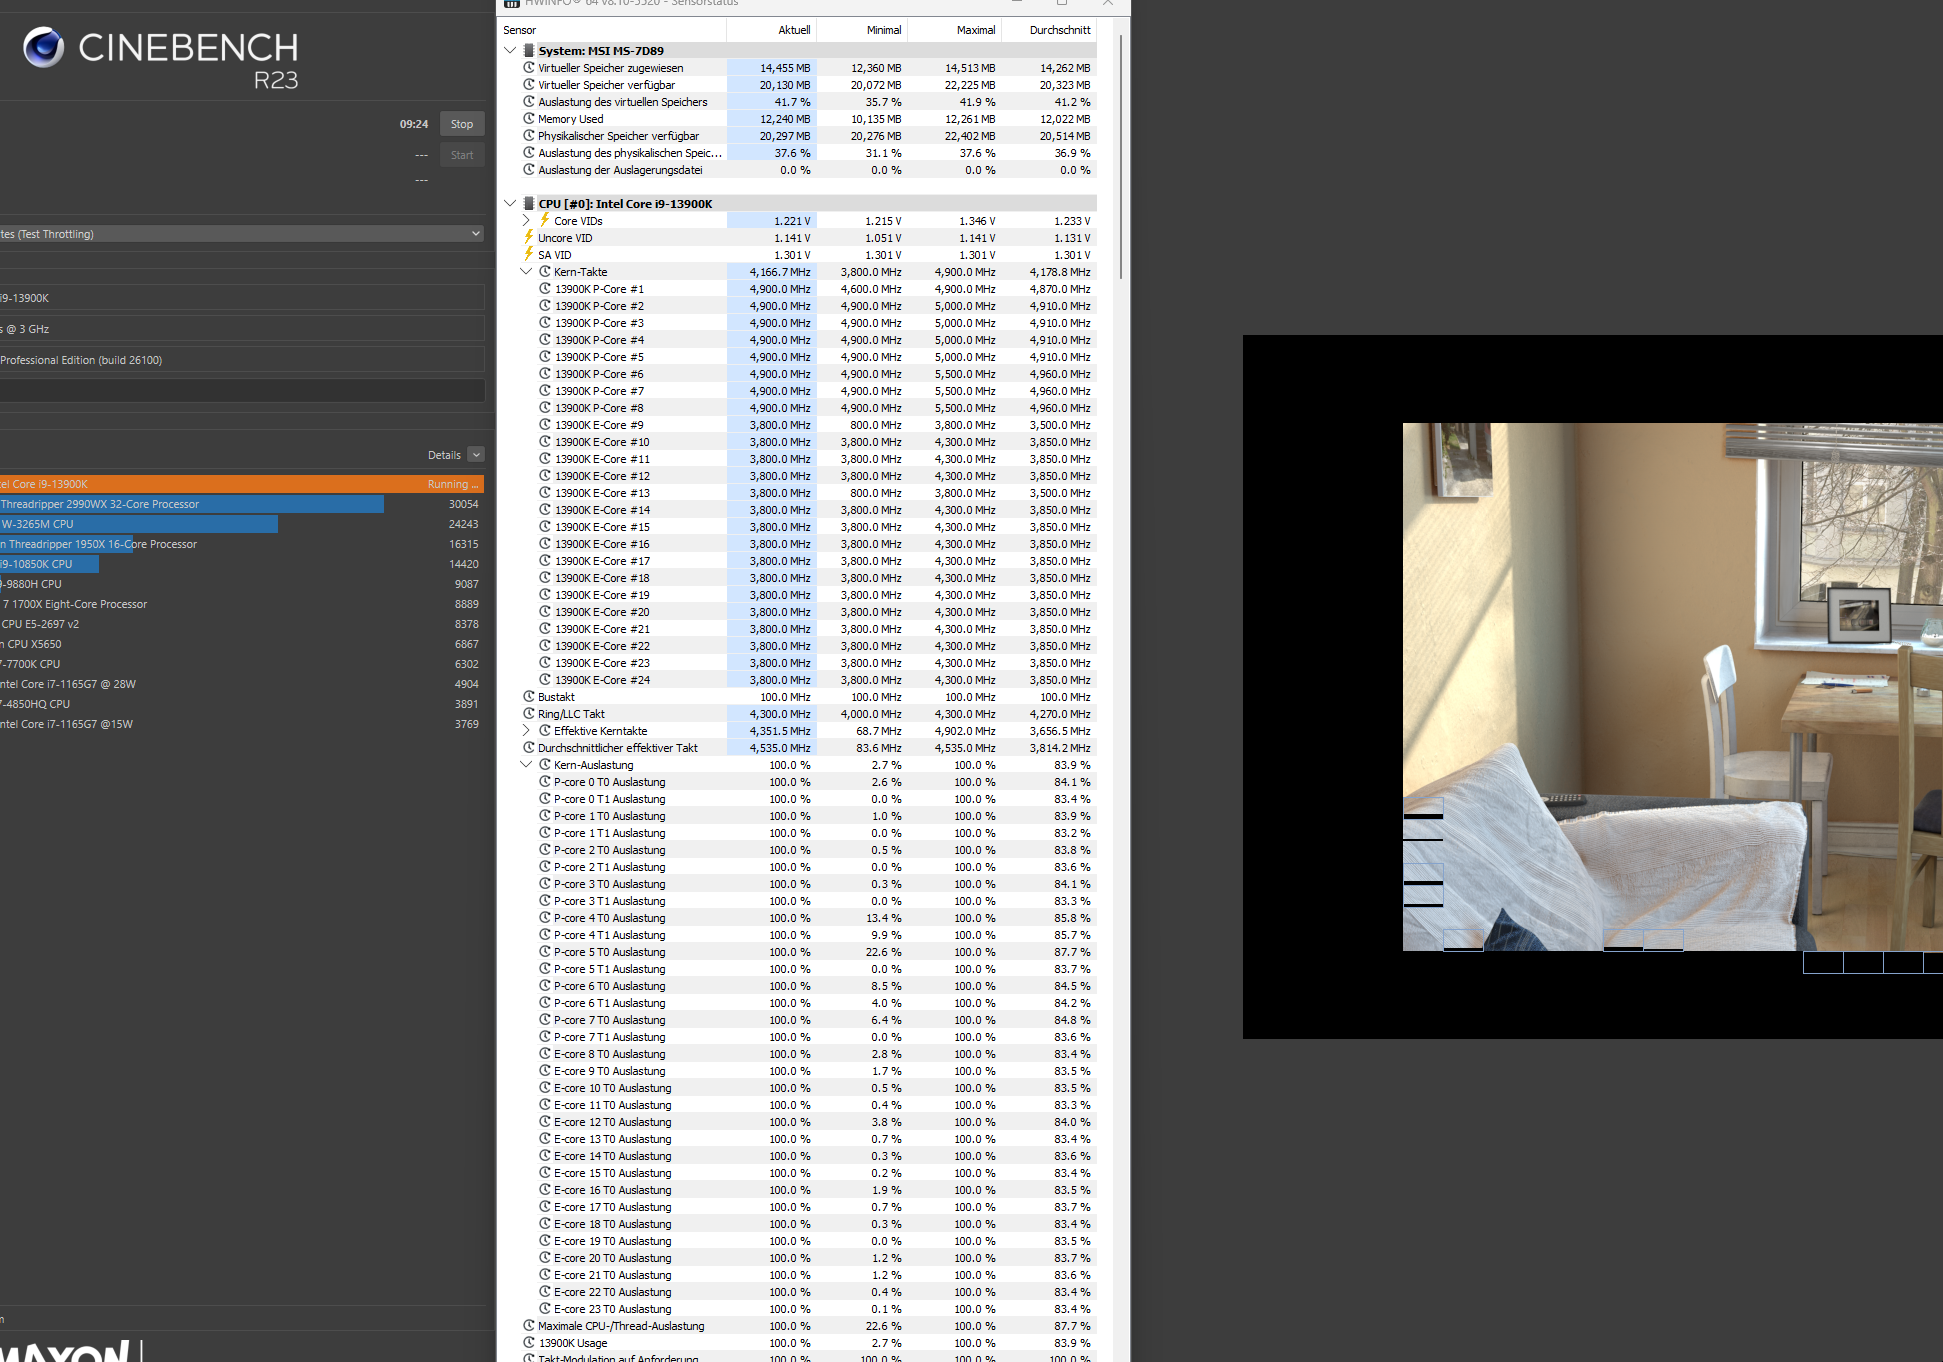Image resolution: width=1943 pixels, height=1362 pixels.
Task: Collapse the Kern-Takte tree node
Action: 527,271
